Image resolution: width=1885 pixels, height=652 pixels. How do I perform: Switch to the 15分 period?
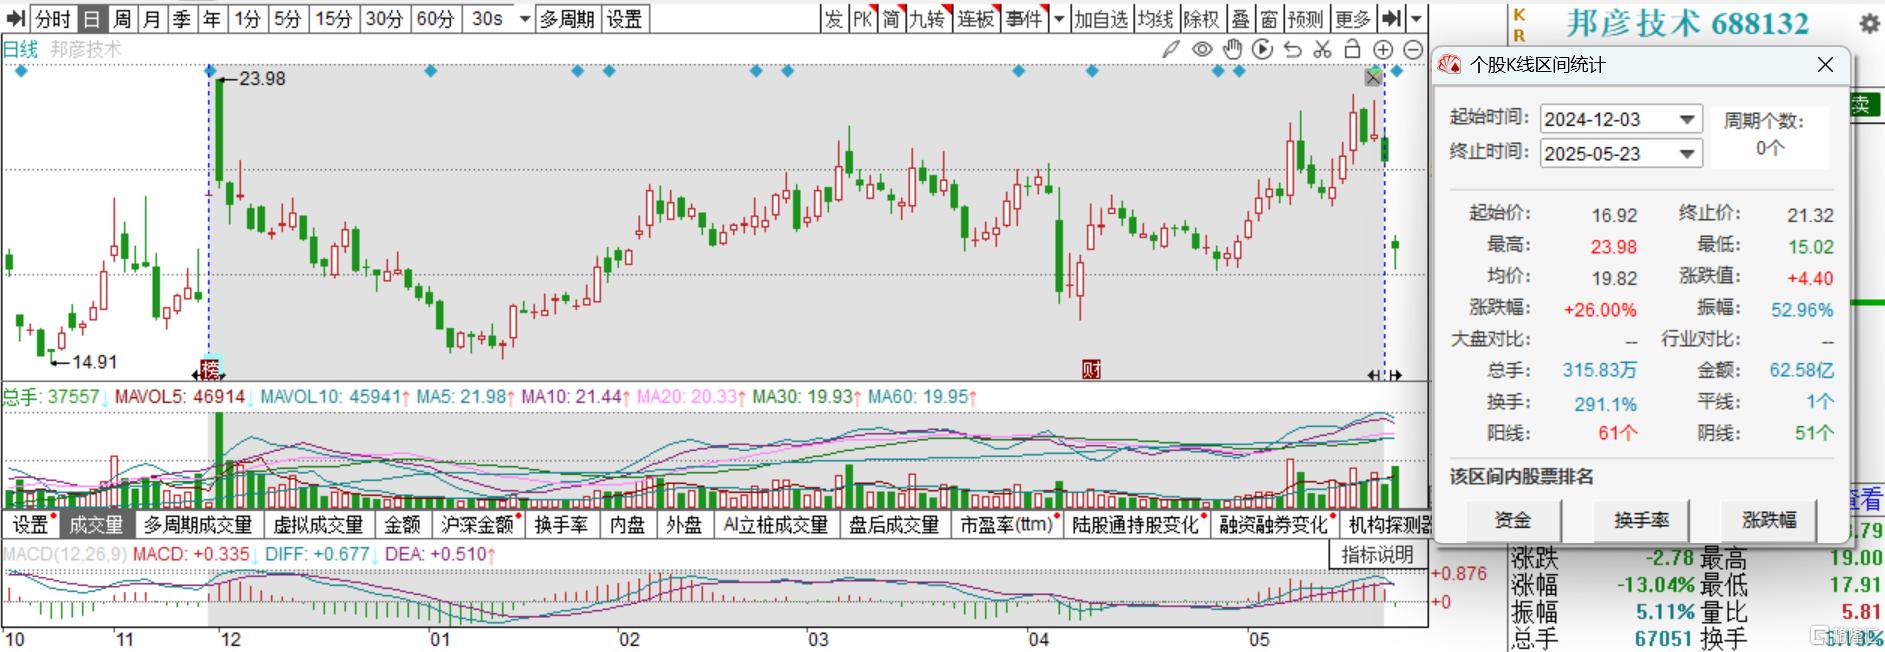[333, 19]
